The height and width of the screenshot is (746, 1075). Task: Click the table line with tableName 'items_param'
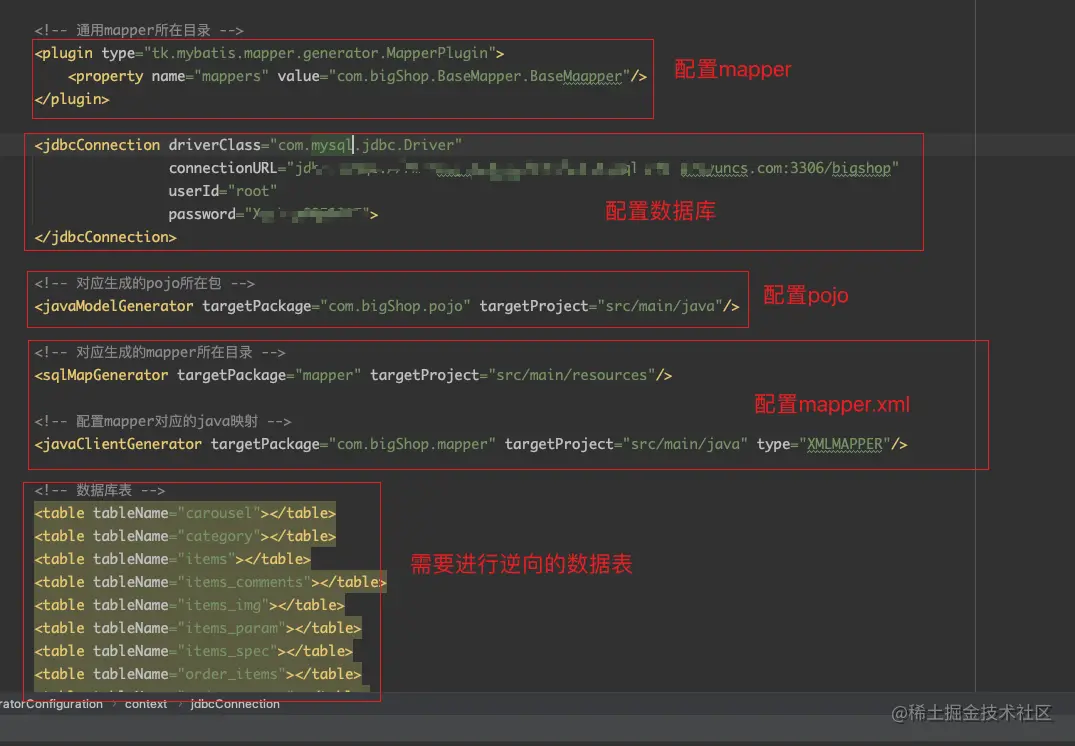point(197,628)
